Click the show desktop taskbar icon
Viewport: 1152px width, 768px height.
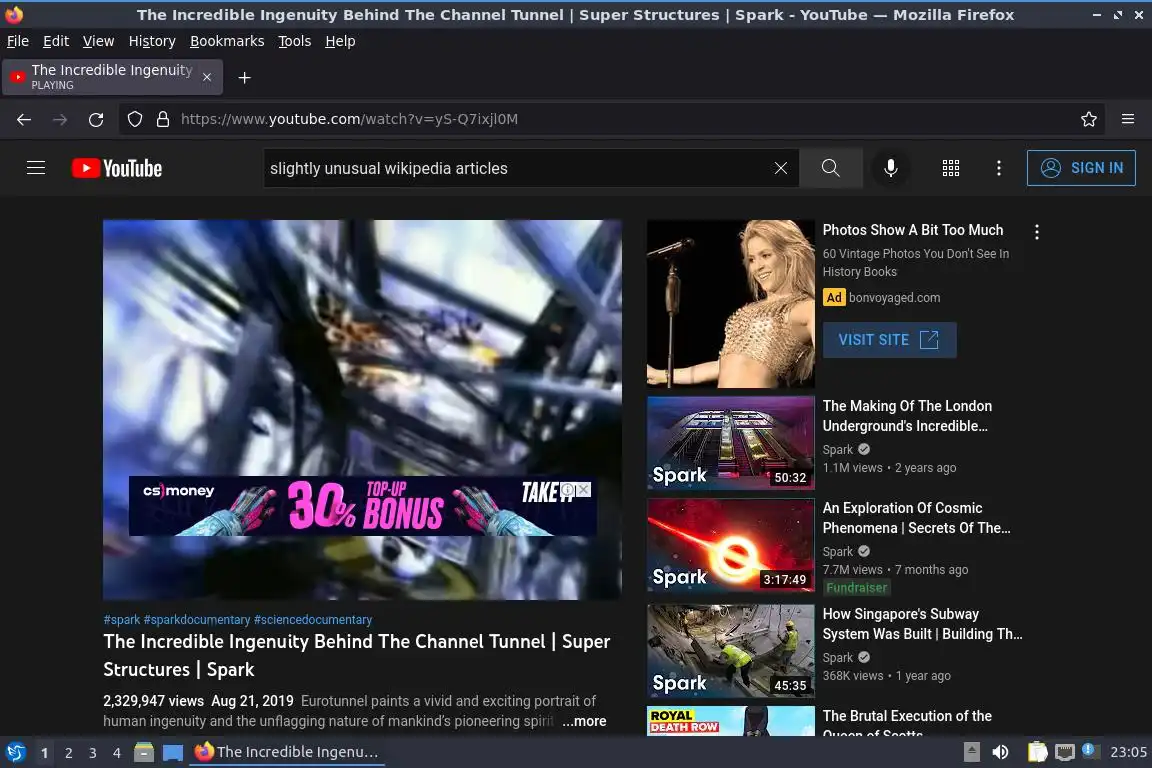[x=173, y=752]
